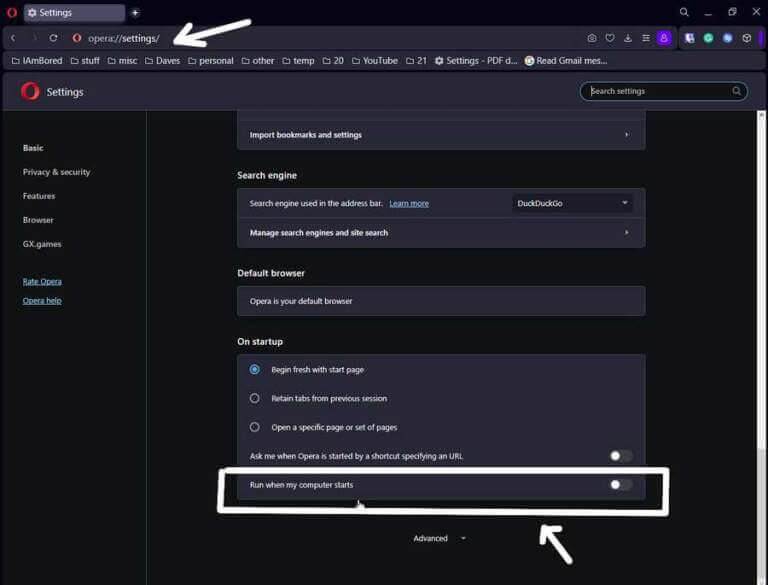Open easy setup sliders icon

pyautogui.click(x=646, y=38)
